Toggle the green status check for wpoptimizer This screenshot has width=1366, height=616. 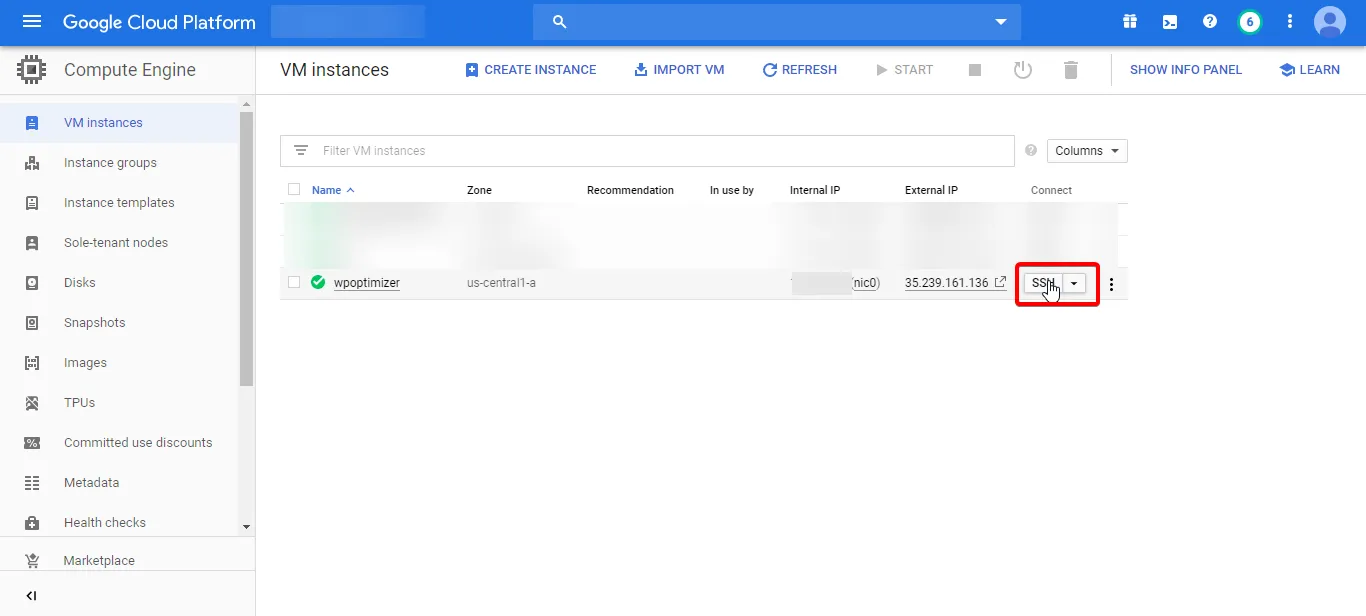[x=317, y=282]
